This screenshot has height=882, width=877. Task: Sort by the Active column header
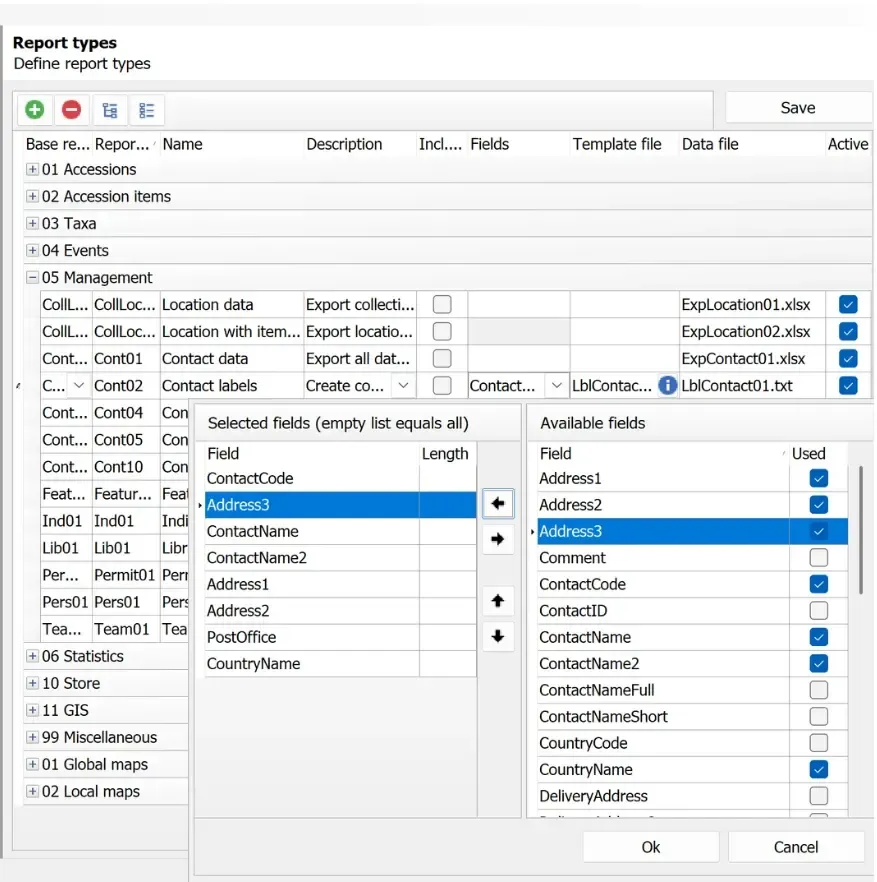(848, 145)
